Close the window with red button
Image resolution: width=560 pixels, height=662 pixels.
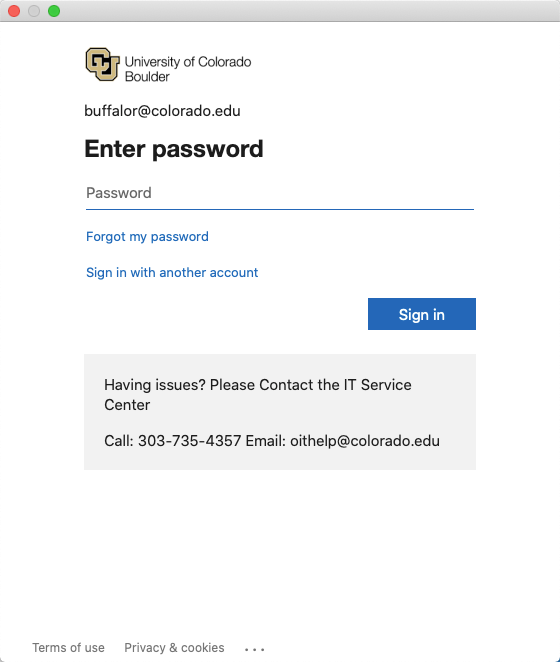click(x=14, y=11)
